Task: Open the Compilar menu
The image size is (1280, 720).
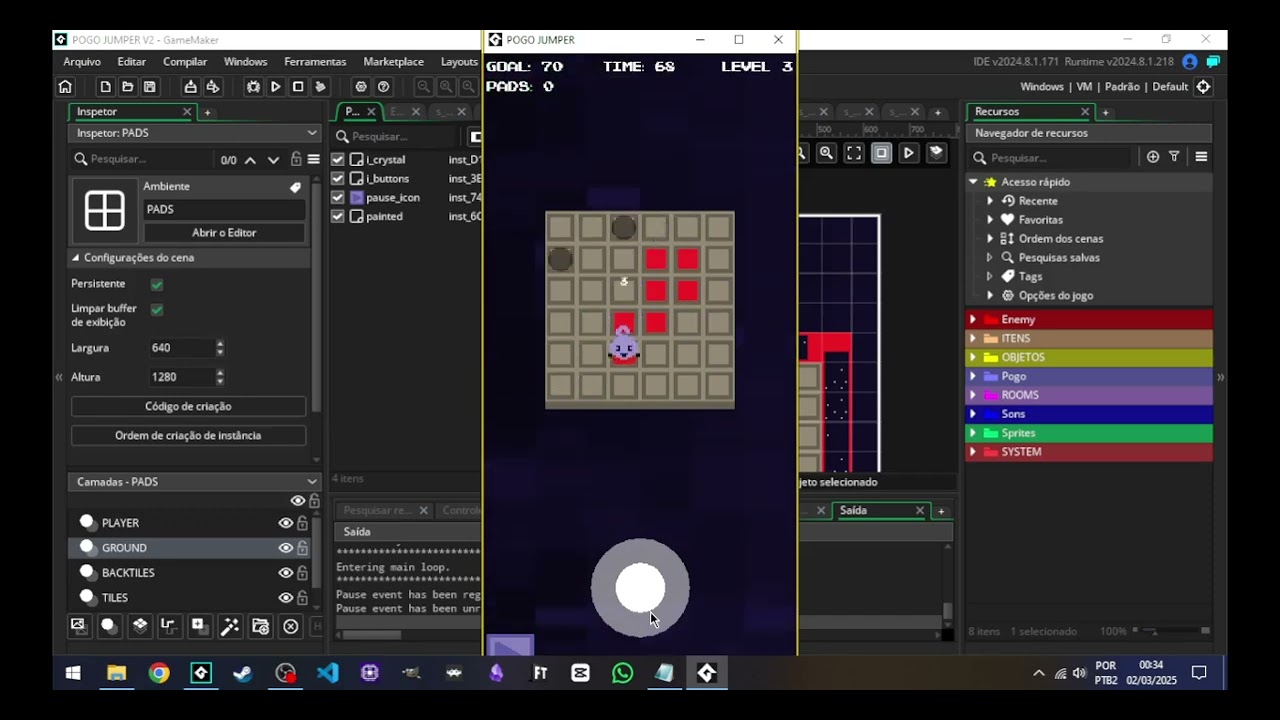Action: tap(185, 62)
